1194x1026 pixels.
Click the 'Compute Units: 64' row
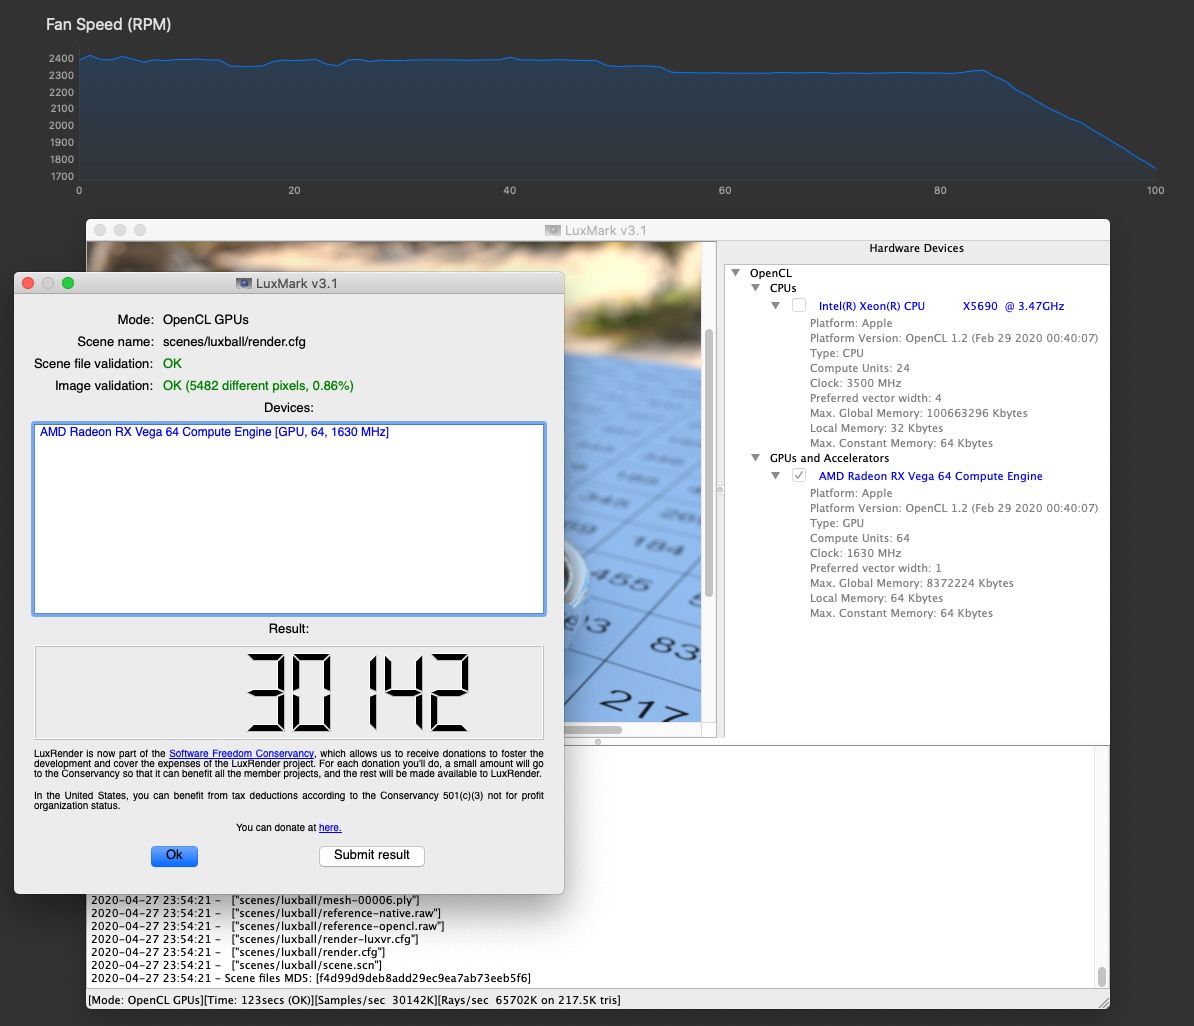click(x=860, y=538)
